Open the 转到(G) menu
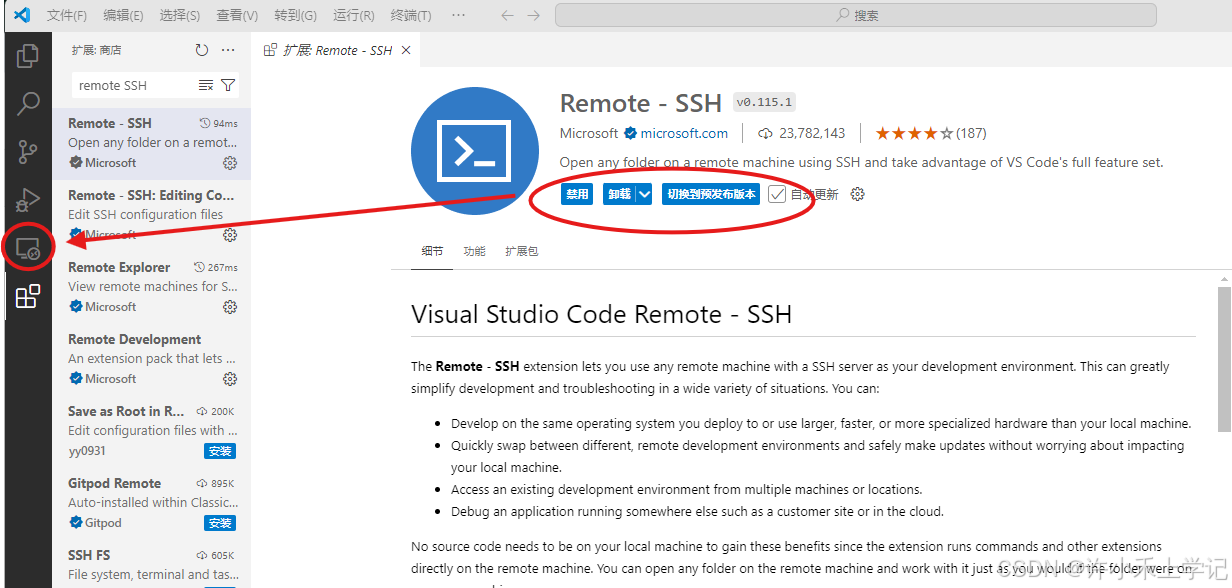The height and width of the screenshot is (588, 1232). pyautogui.click(x=295, y=15)
